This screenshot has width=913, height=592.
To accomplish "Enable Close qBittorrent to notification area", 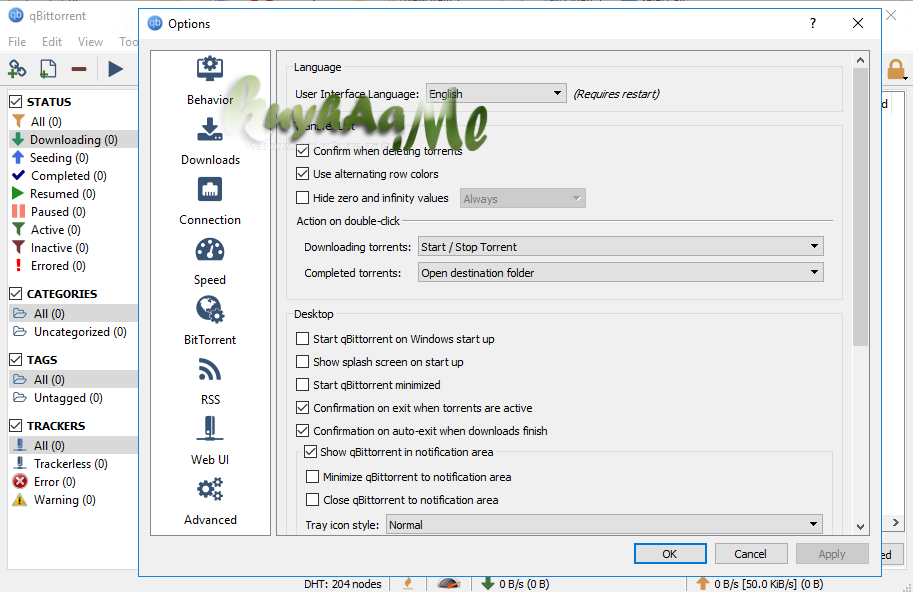I will tap(313, 500).
